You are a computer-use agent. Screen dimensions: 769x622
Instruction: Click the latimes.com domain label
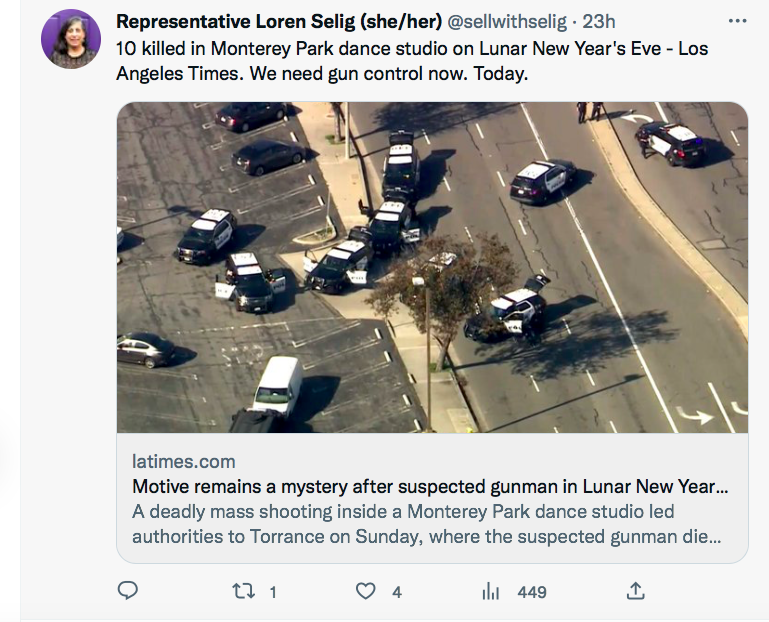click(184, 462)
